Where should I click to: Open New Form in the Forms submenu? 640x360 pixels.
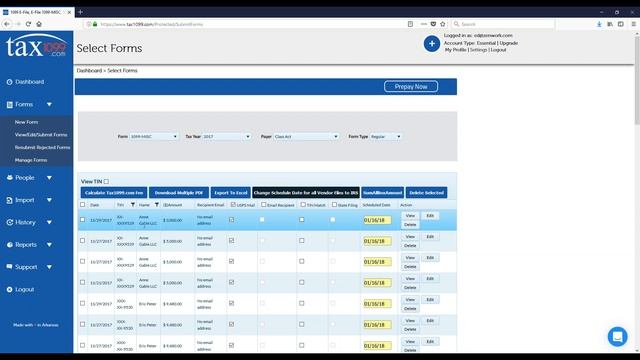click(27, 122)
